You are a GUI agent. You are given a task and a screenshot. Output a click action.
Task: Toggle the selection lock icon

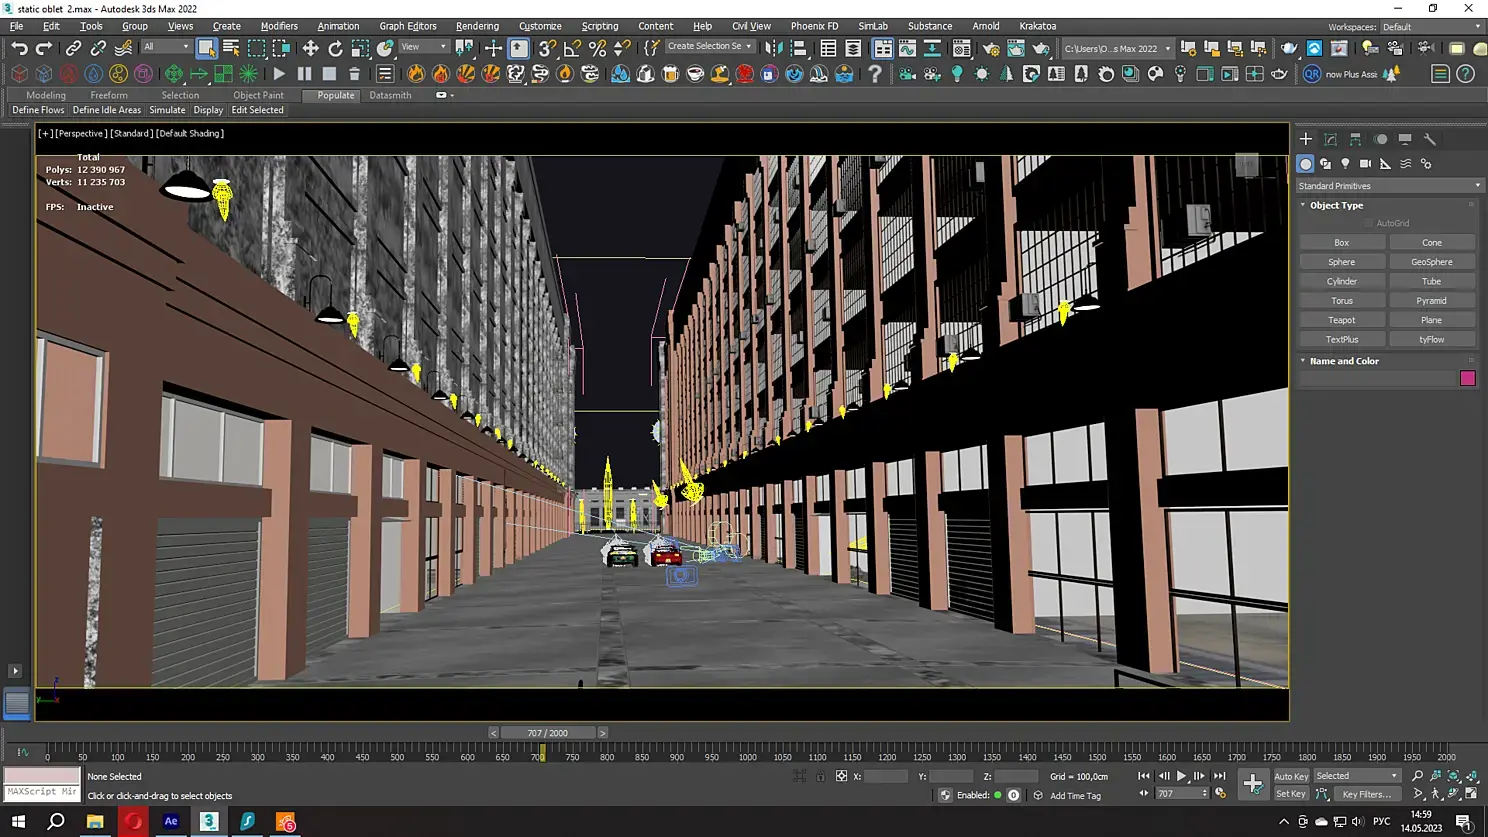pos(820,776)
